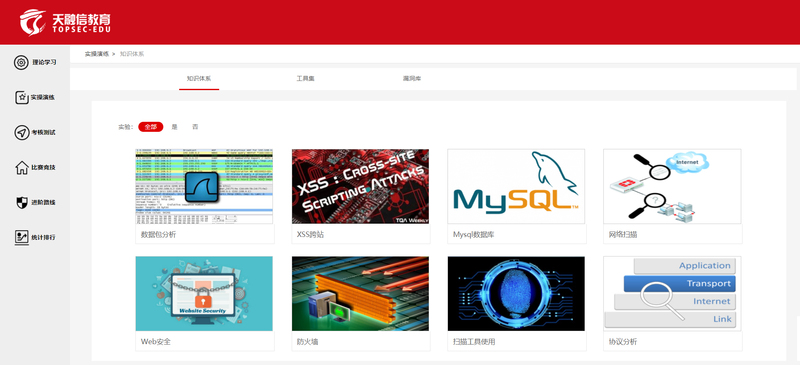Open the 漏洞库 tab

point(412,79)
